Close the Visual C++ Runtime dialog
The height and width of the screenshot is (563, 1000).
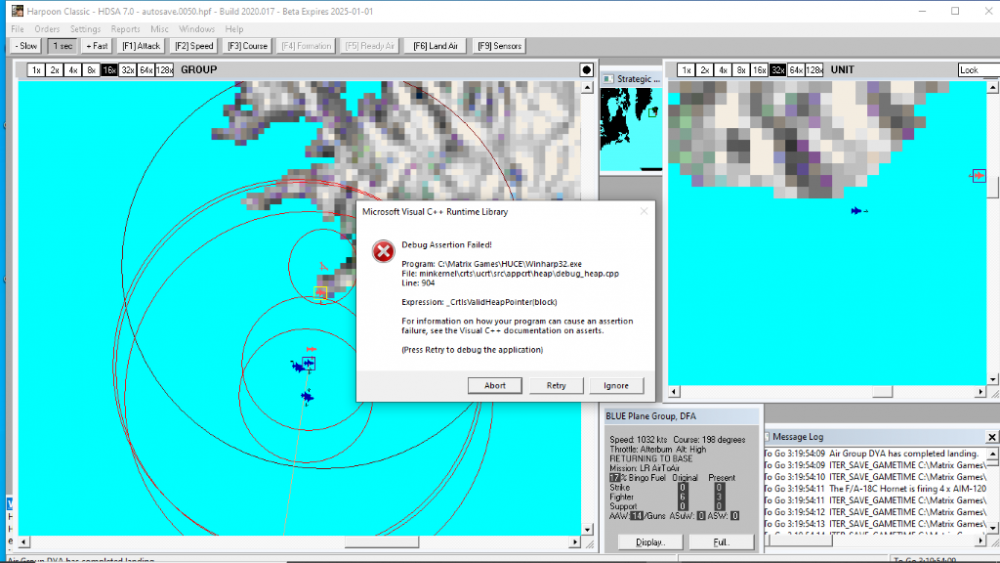point(643,212)
